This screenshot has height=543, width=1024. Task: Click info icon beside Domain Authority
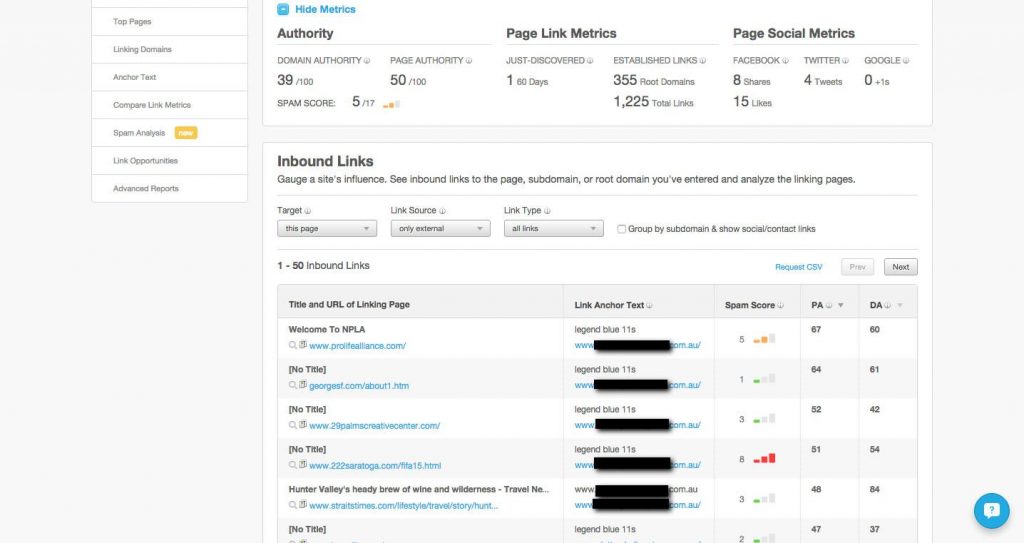(x=367, y=61)
